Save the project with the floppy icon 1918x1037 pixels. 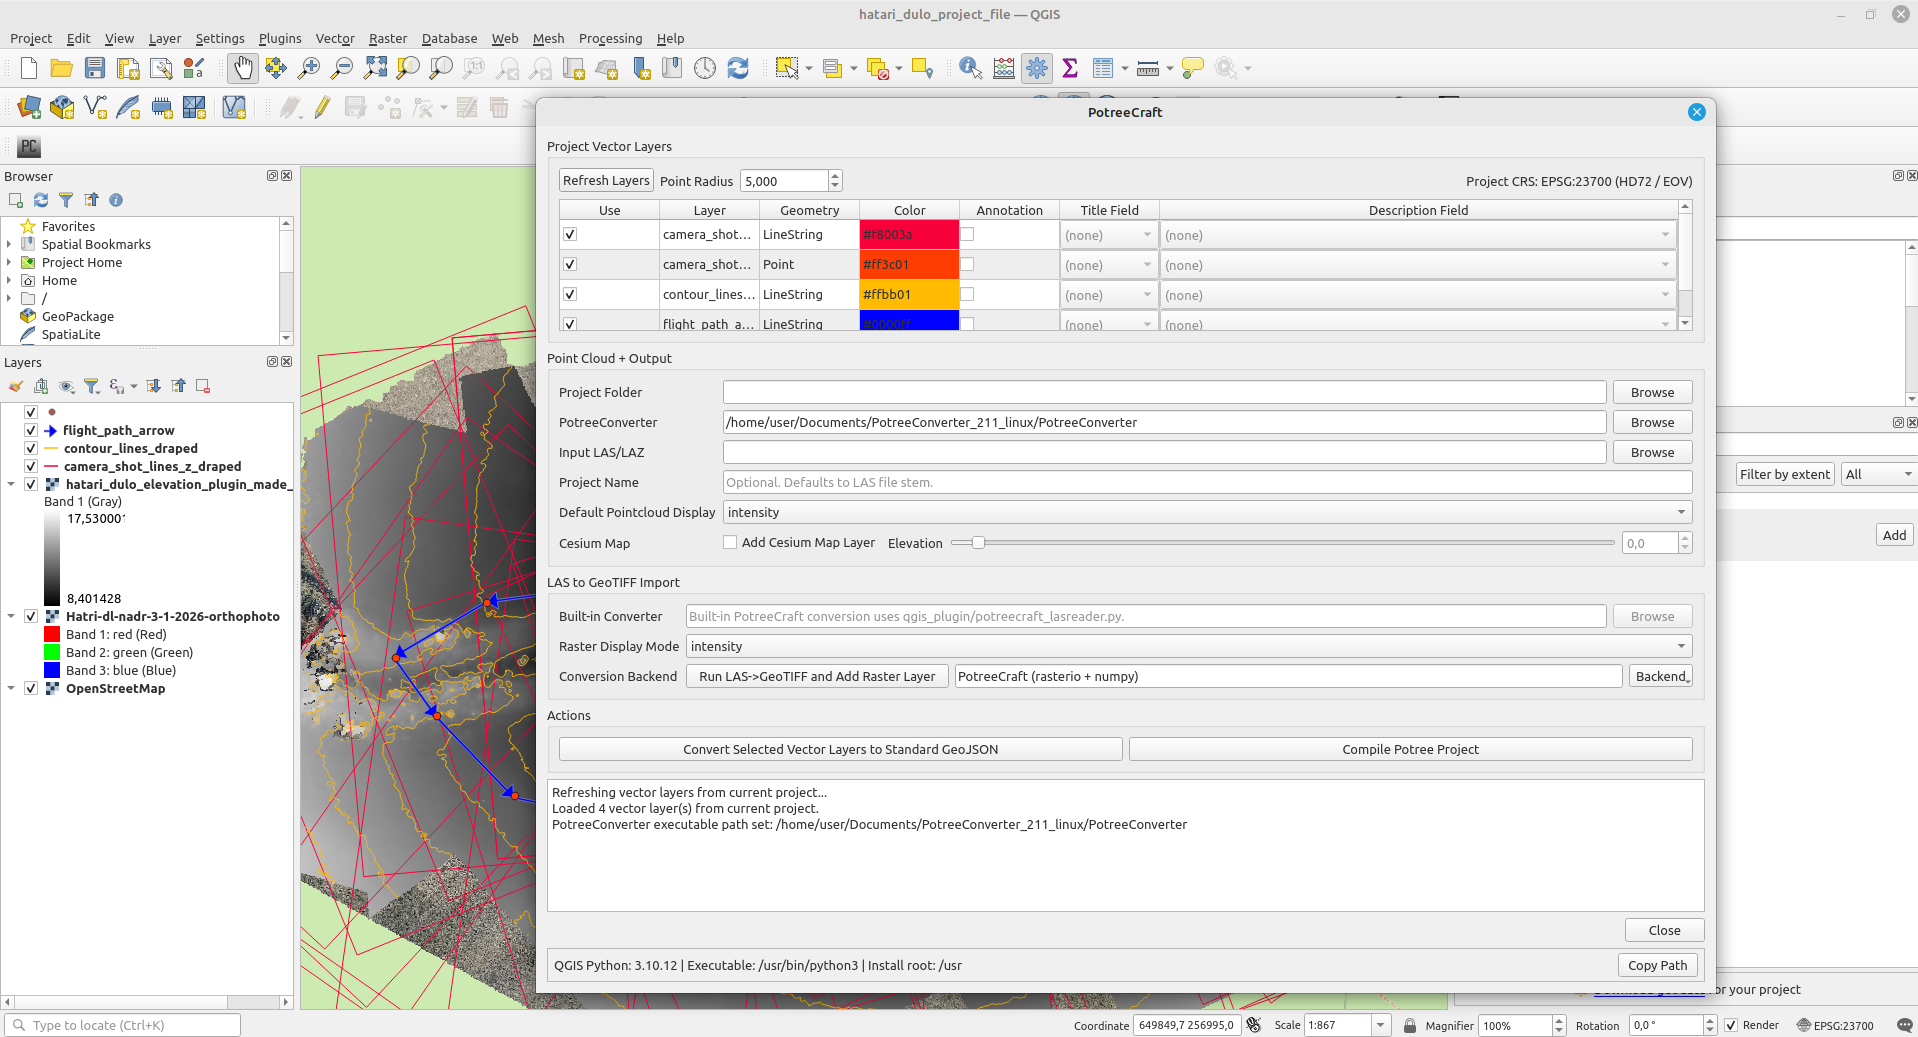coord(95,68)
